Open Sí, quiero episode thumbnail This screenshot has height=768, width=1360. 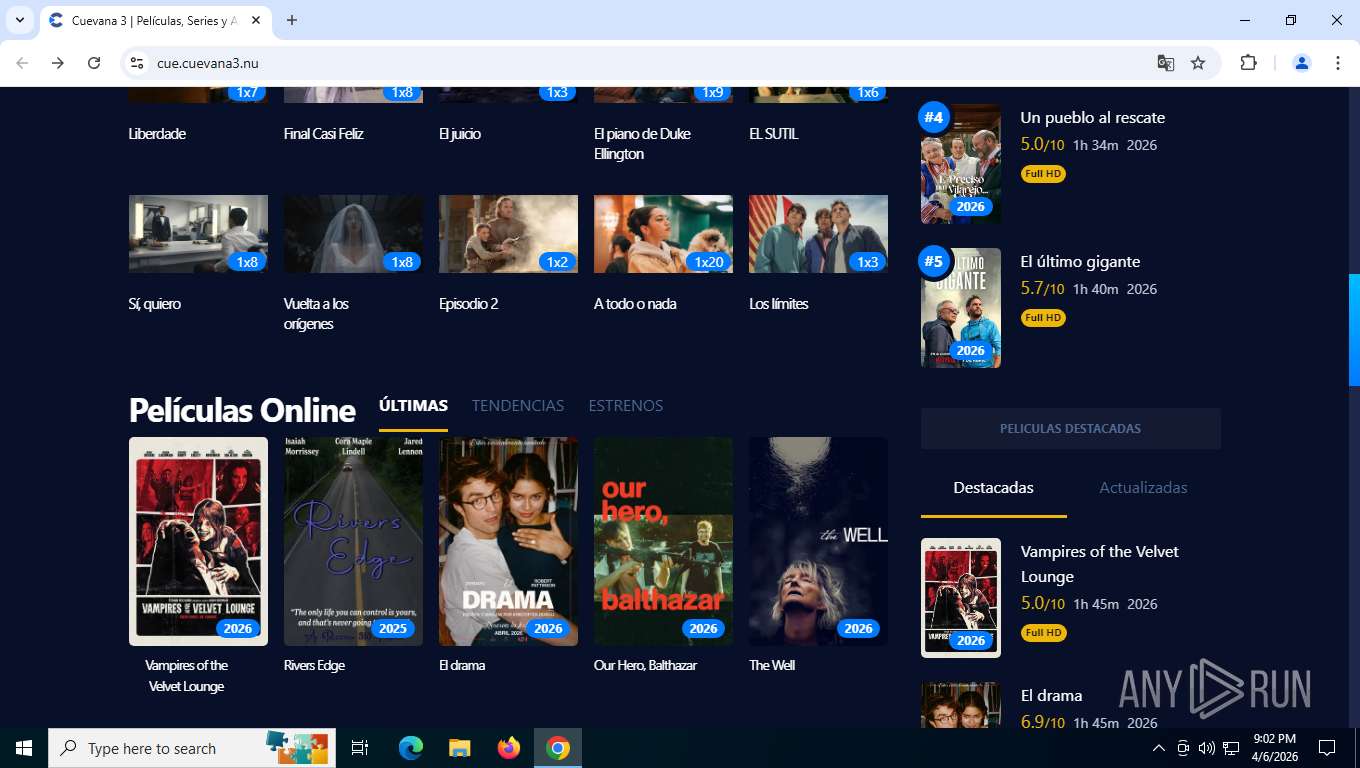(198, 234)
